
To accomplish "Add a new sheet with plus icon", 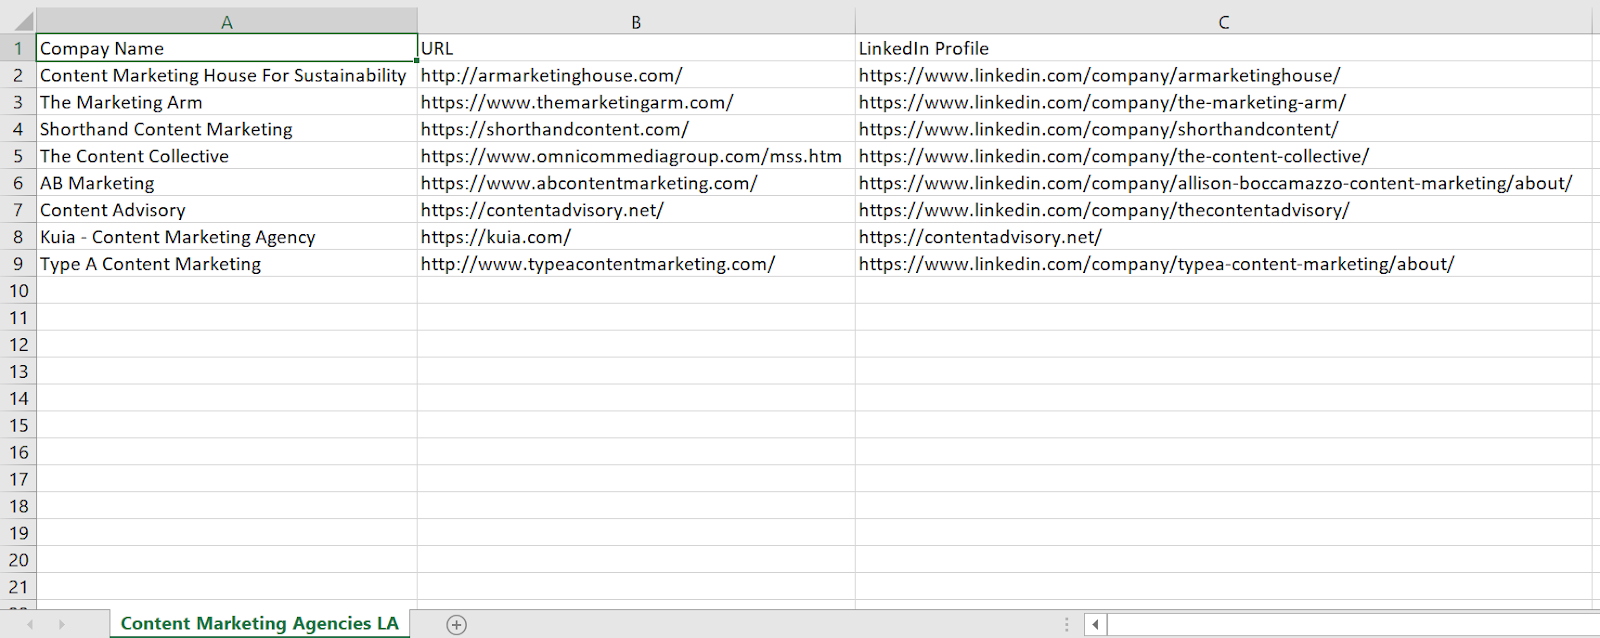I will click(x=456, y=625).
